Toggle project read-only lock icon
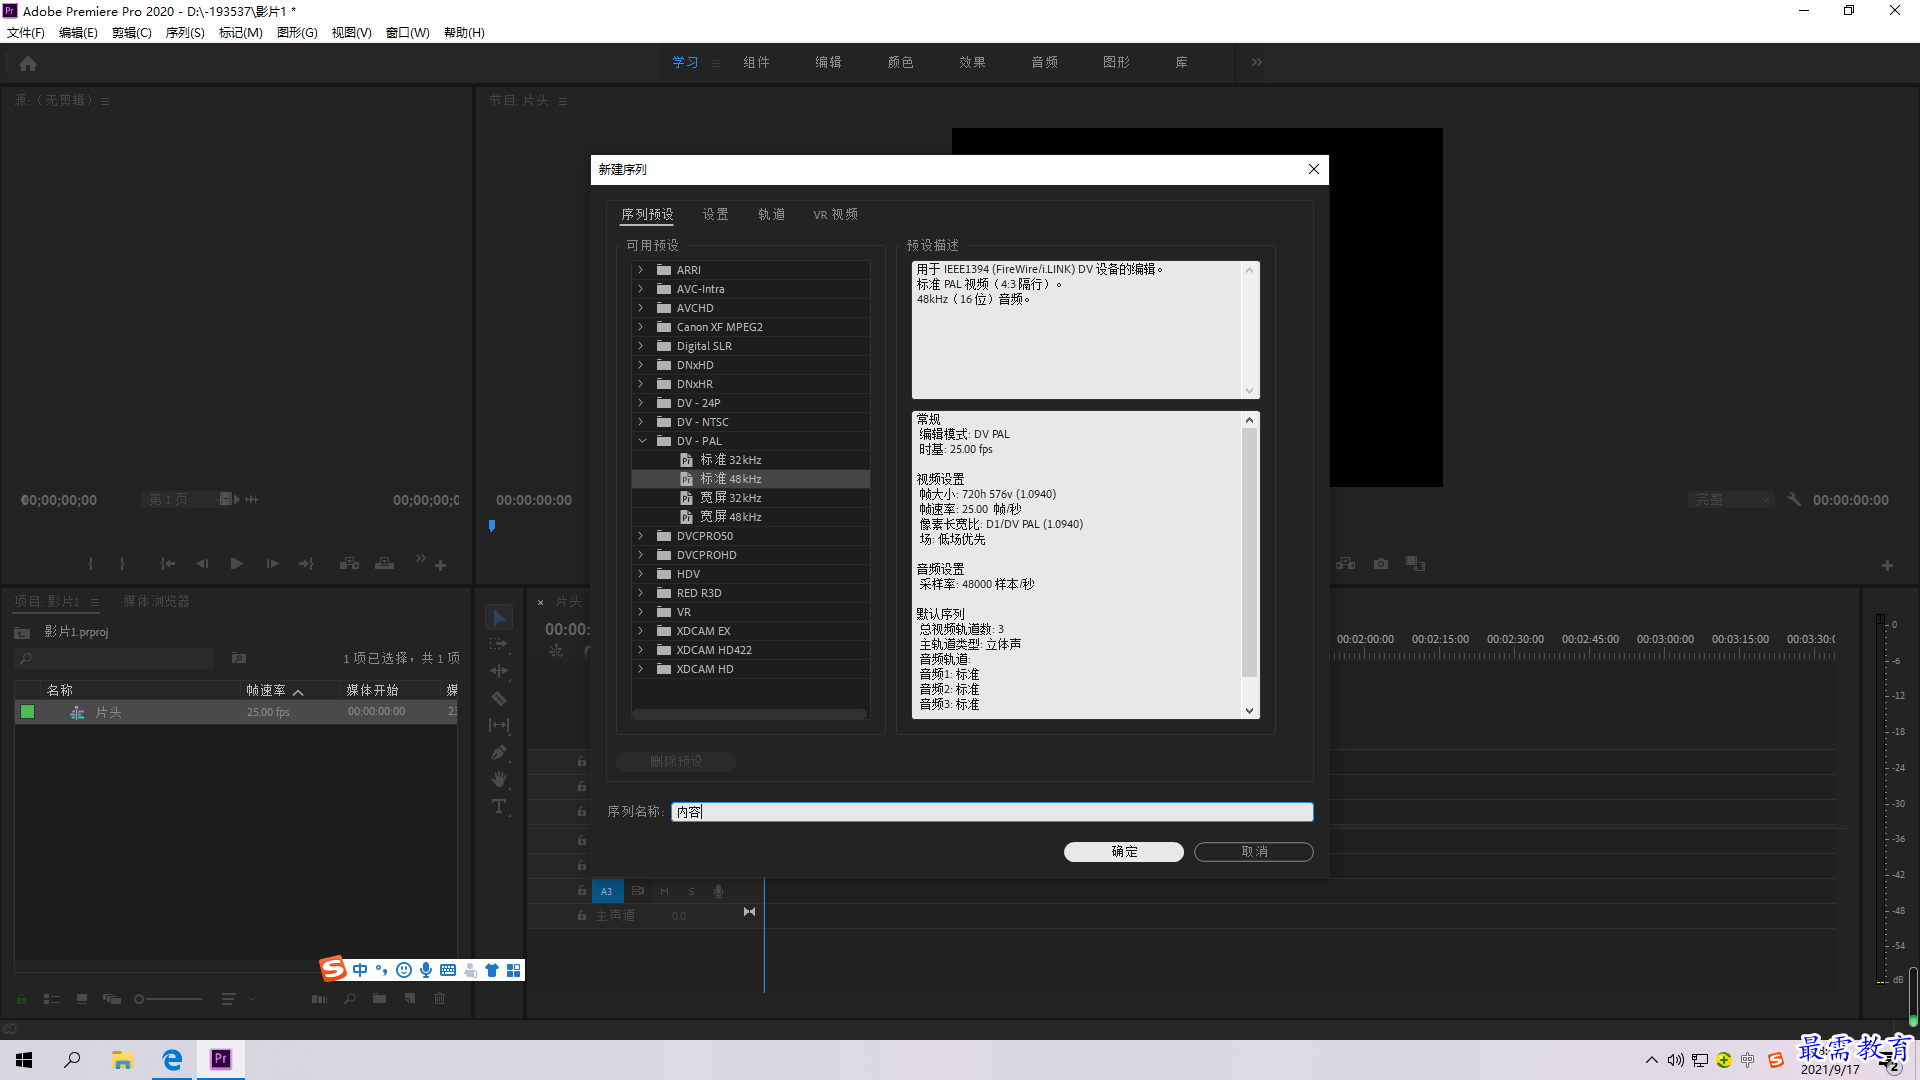The height and width of the screenshot is (1080, 1920). (x=21, y=999)
